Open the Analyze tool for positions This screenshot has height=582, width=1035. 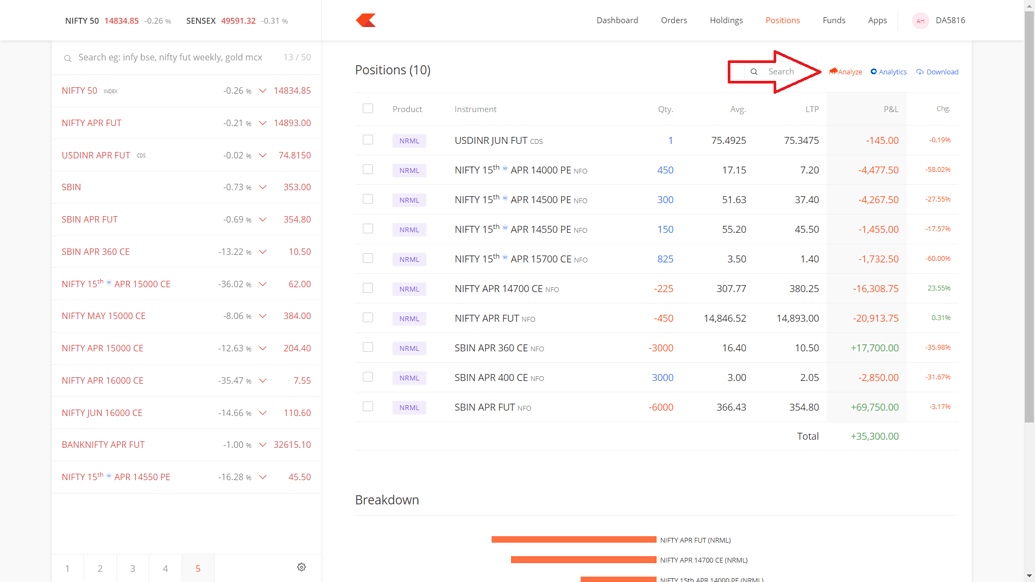tap(843, 71)
